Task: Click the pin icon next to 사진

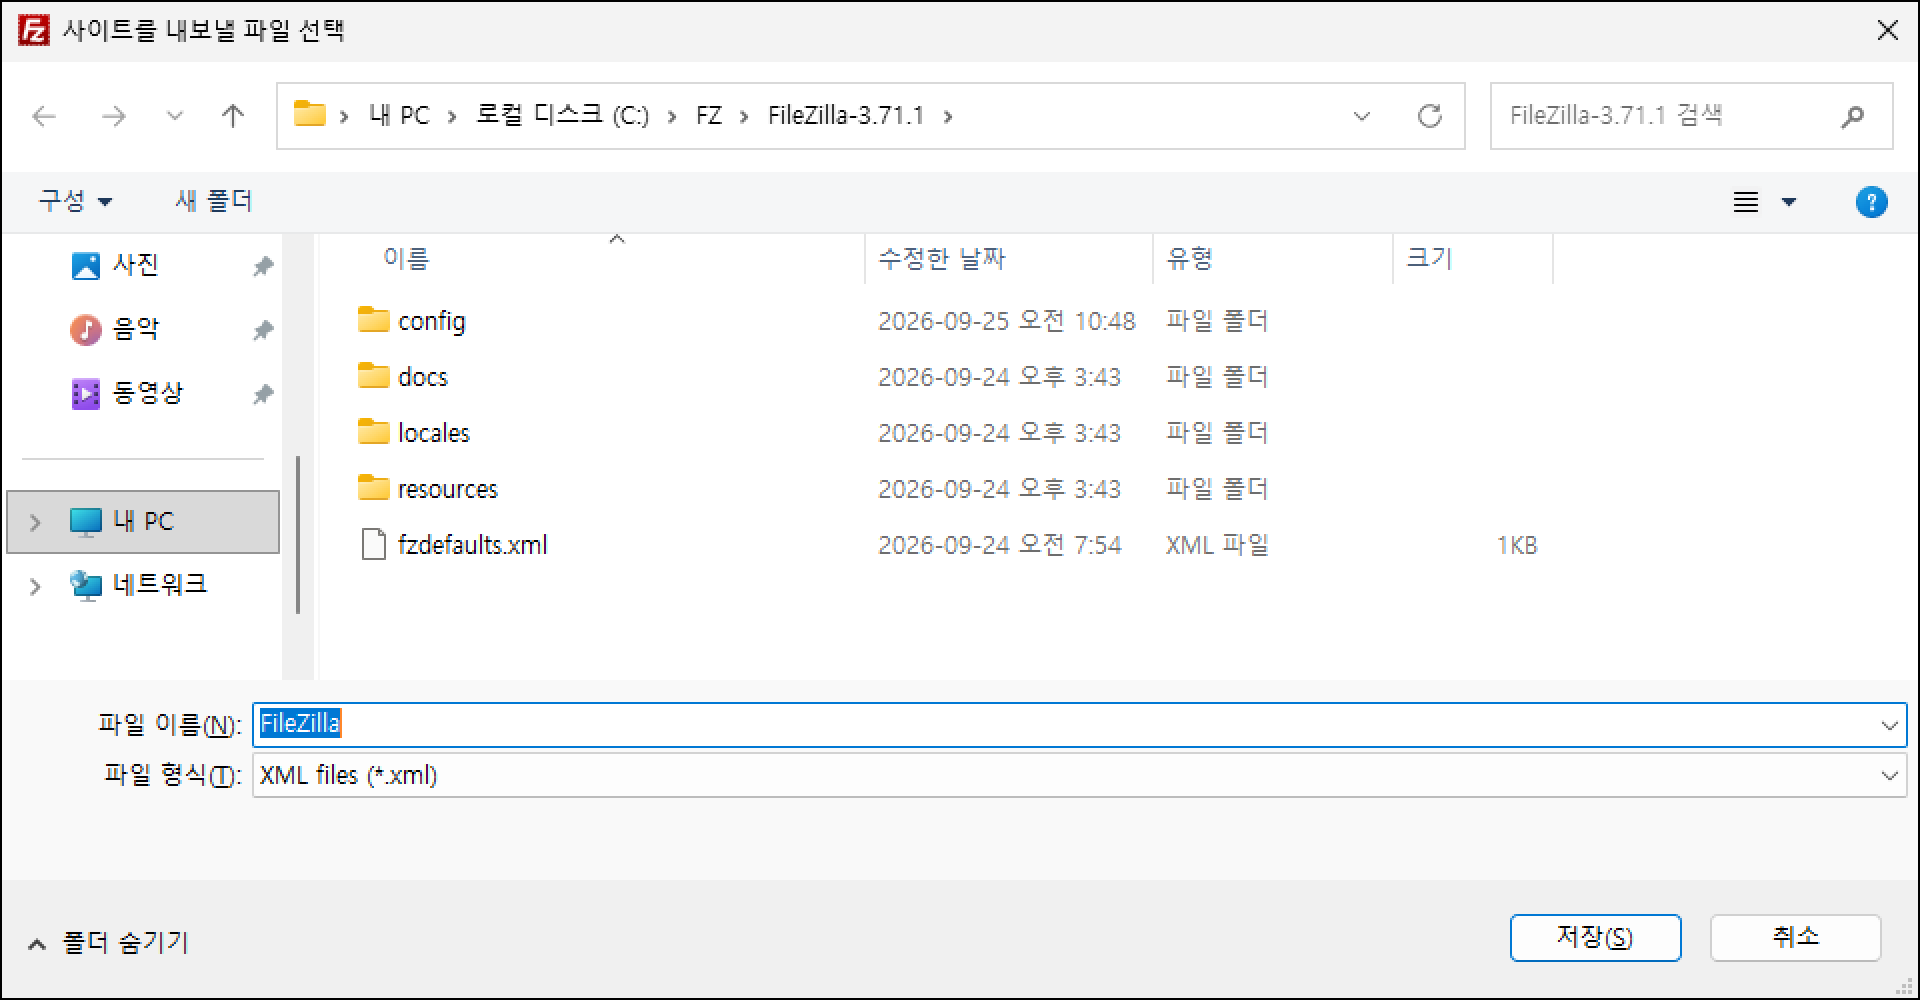Action: click(x=263, y=266)
